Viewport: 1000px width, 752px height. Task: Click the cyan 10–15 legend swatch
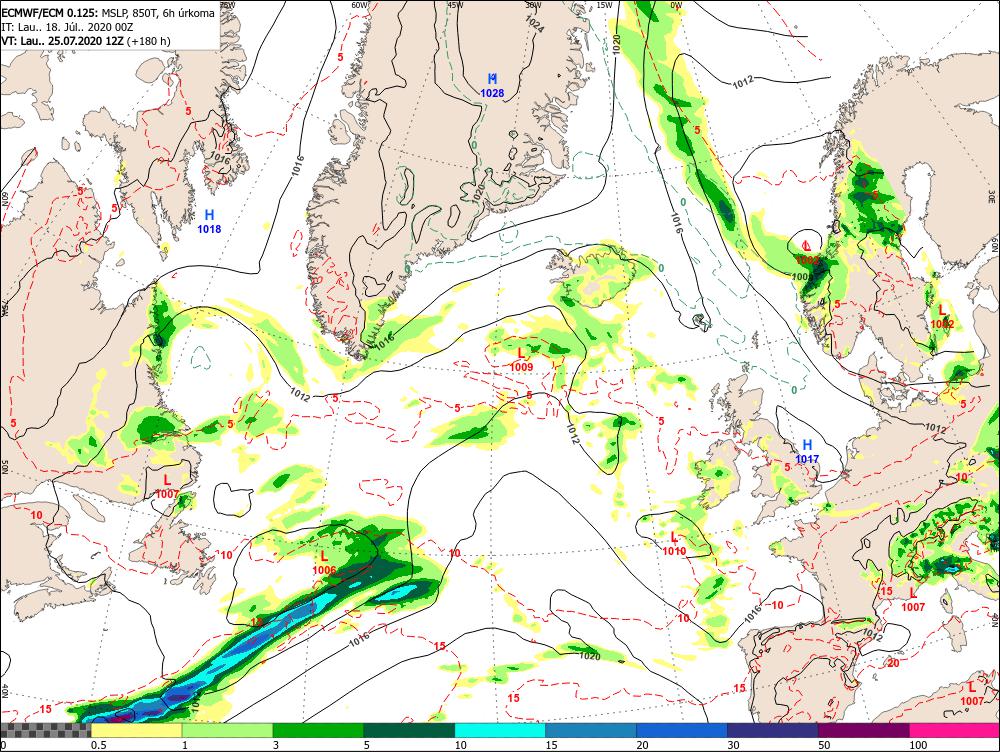point(500,730)
